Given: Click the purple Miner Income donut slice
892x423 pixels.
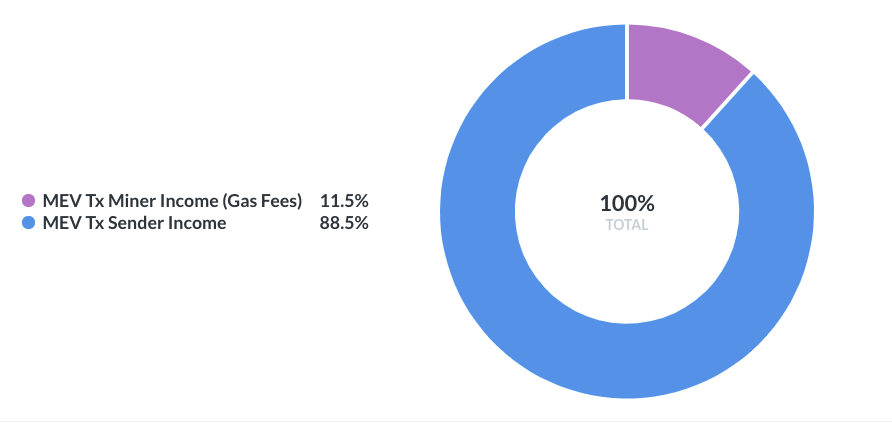Looking at the screenshot, I should coord(680,68).
